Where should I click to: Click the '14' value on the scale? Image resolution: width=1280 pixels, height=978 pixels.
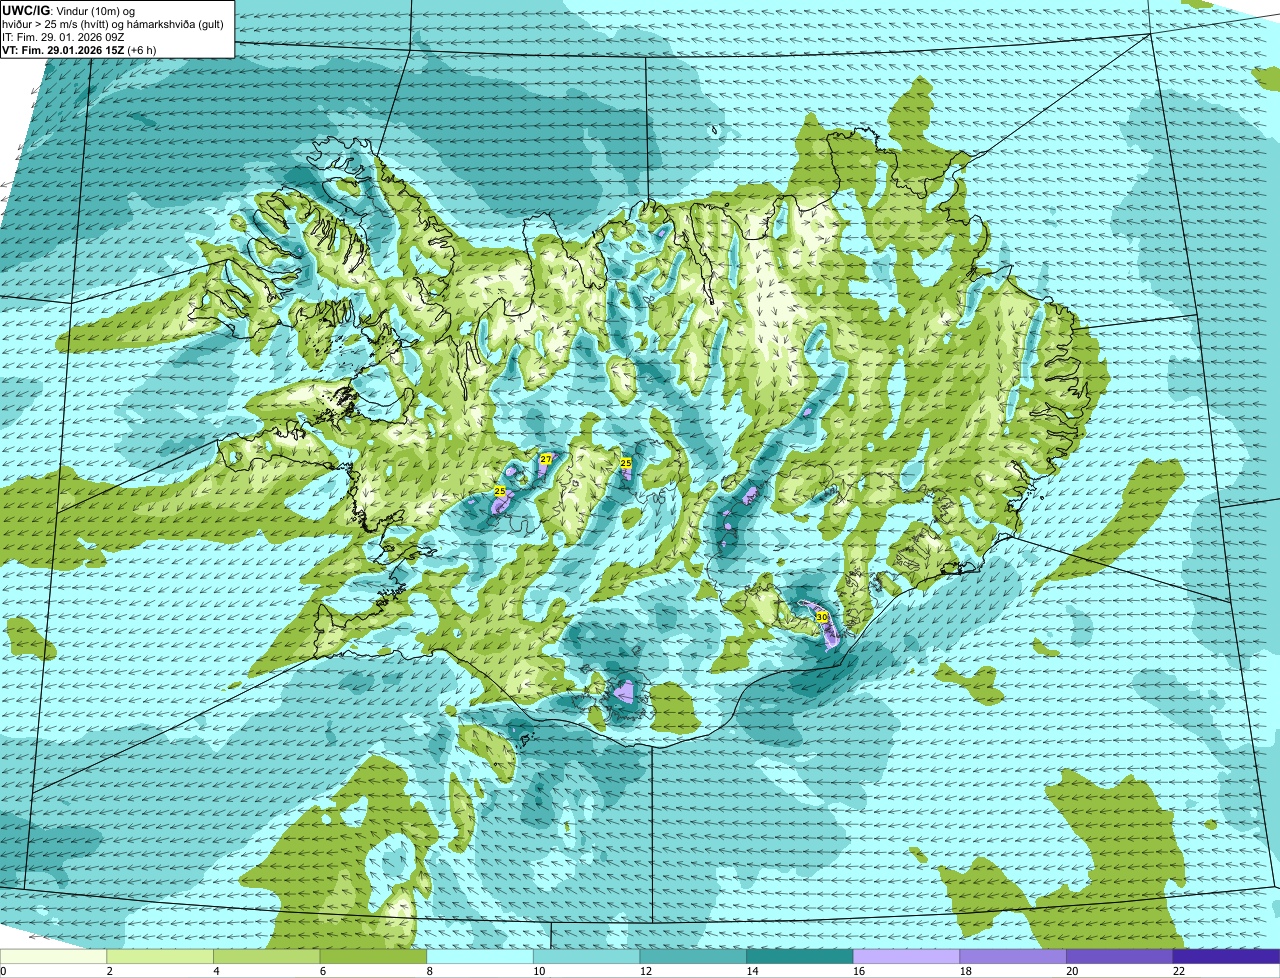[752, 971]
